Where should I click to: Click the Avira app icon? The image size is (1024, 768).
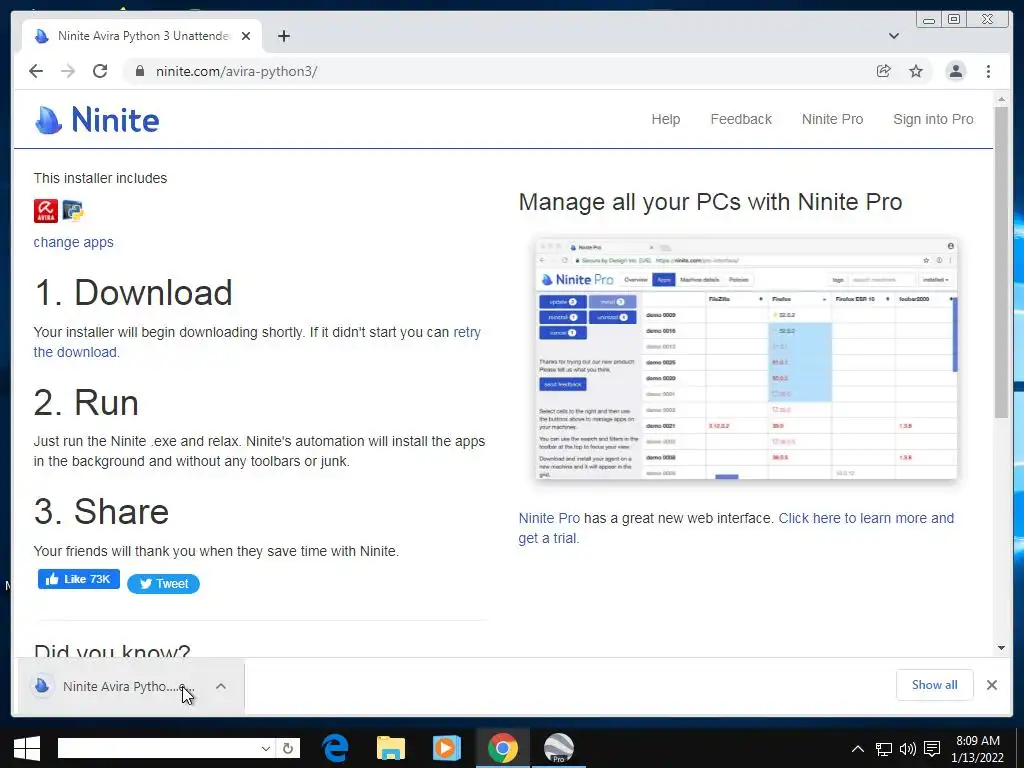[46, 211]
